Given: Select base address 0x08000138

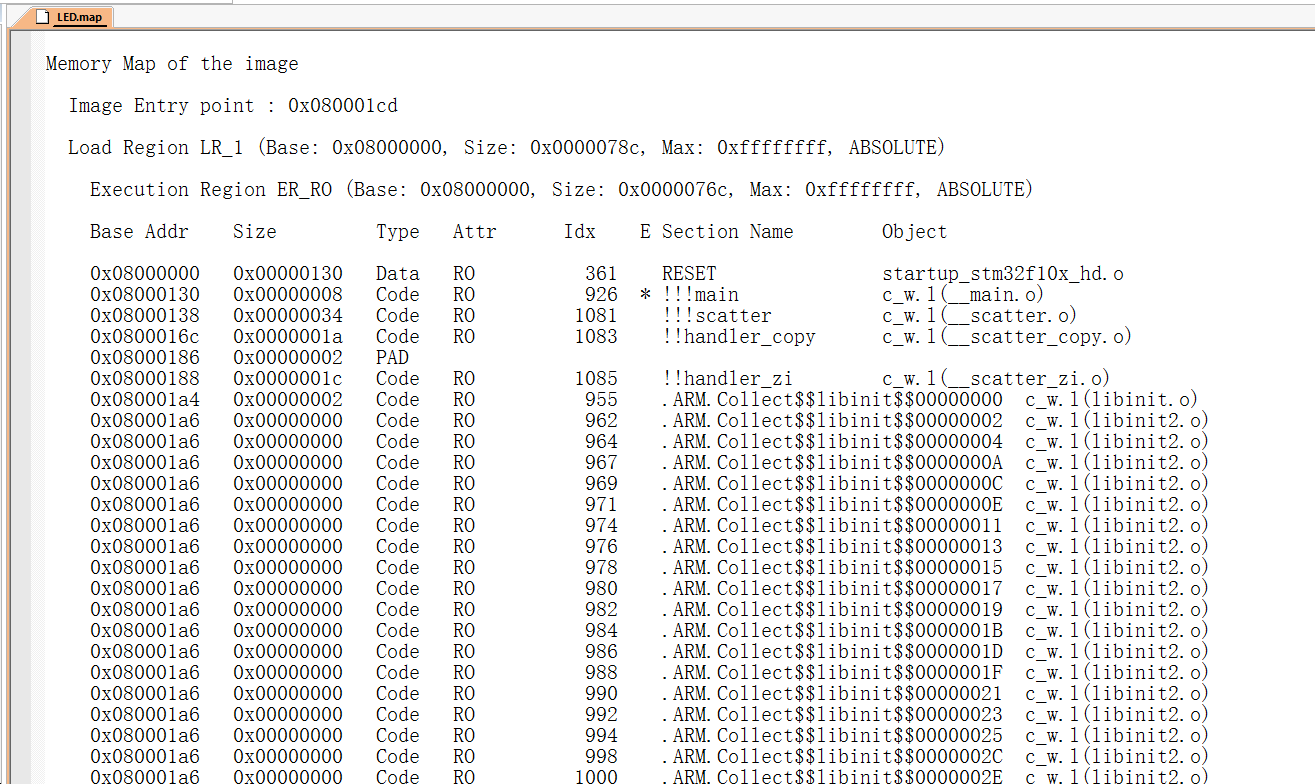Looking at the screenshot, I should [x=145, y=316].
